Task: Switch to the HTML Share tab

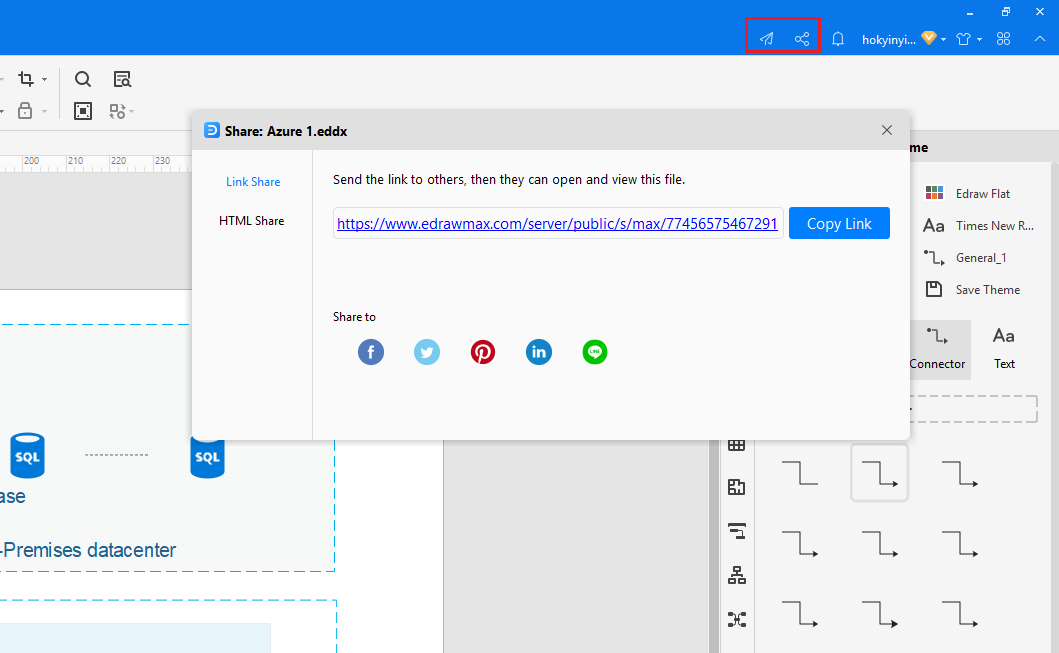Action: coord(251,221)
